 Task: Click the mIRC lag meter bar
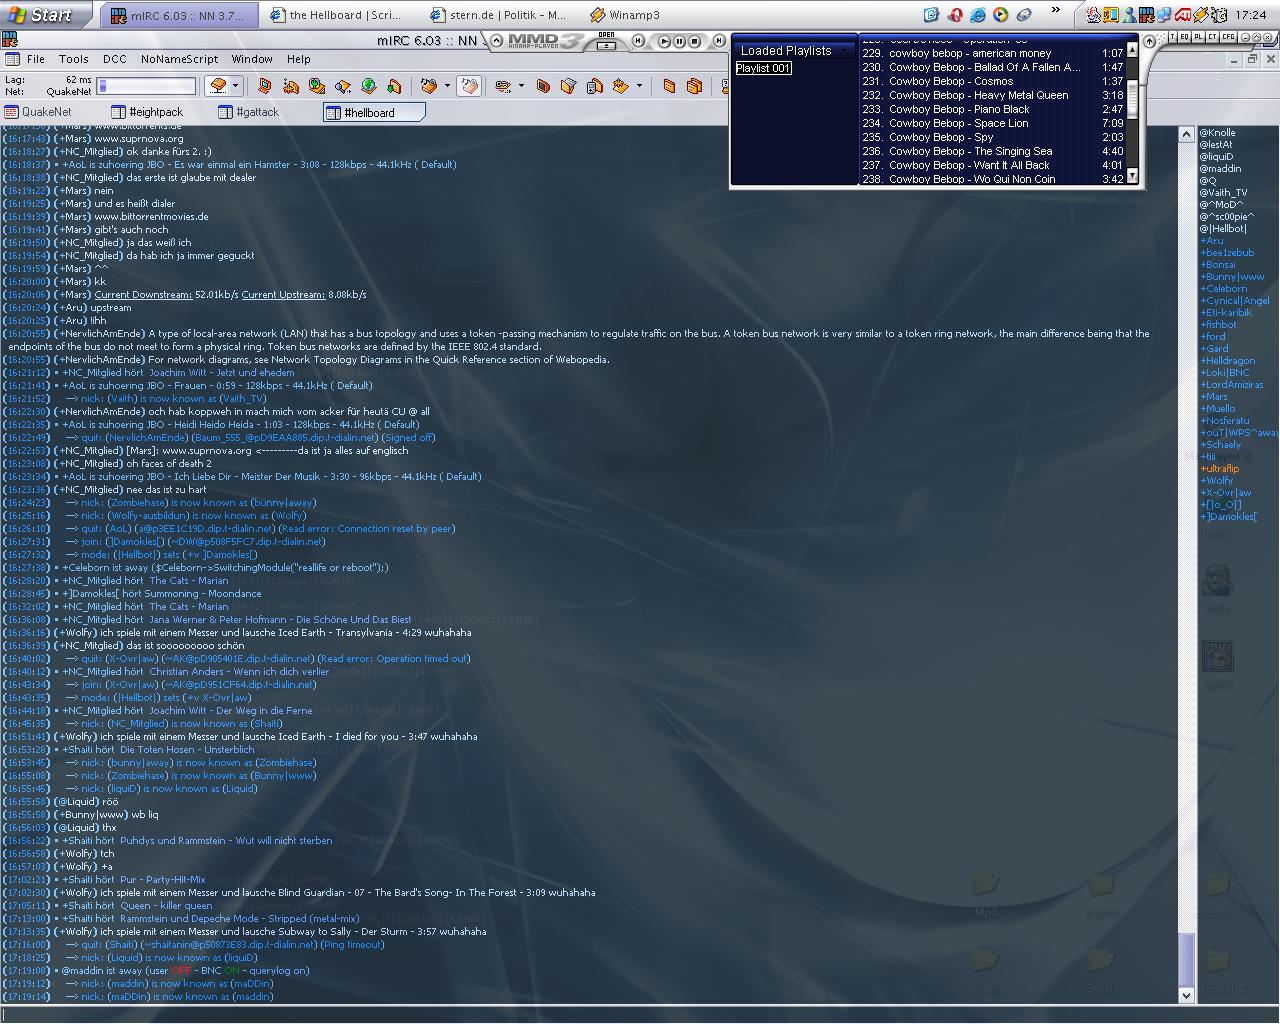tap(147, 86)
